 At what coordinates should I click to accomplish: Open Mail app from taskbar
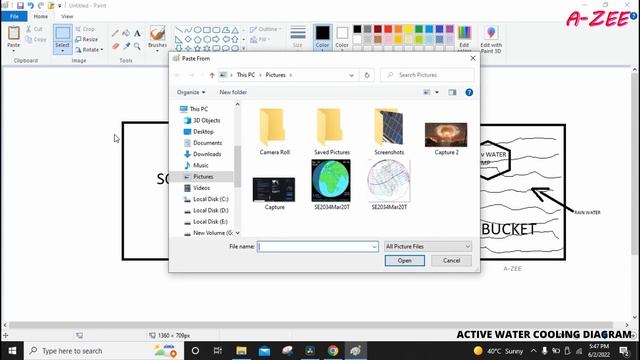(264, 351)
